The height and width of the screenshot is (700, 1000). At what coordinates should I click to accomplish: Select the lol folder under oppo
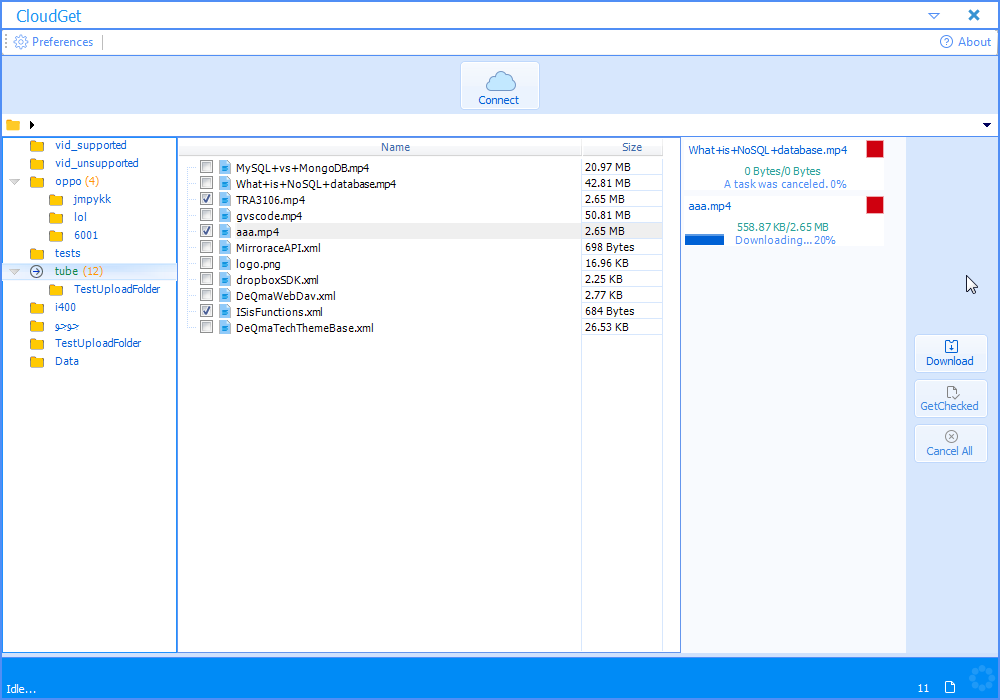tap(80, 217)
